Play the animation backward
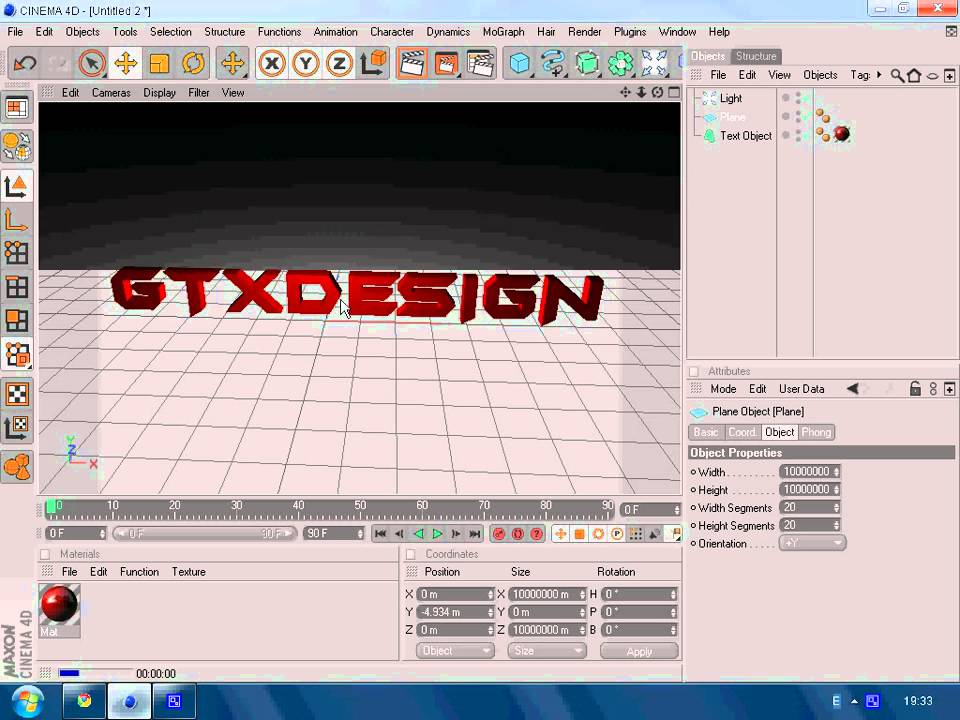The image size is (960, 720). click(x=418, y=534)
